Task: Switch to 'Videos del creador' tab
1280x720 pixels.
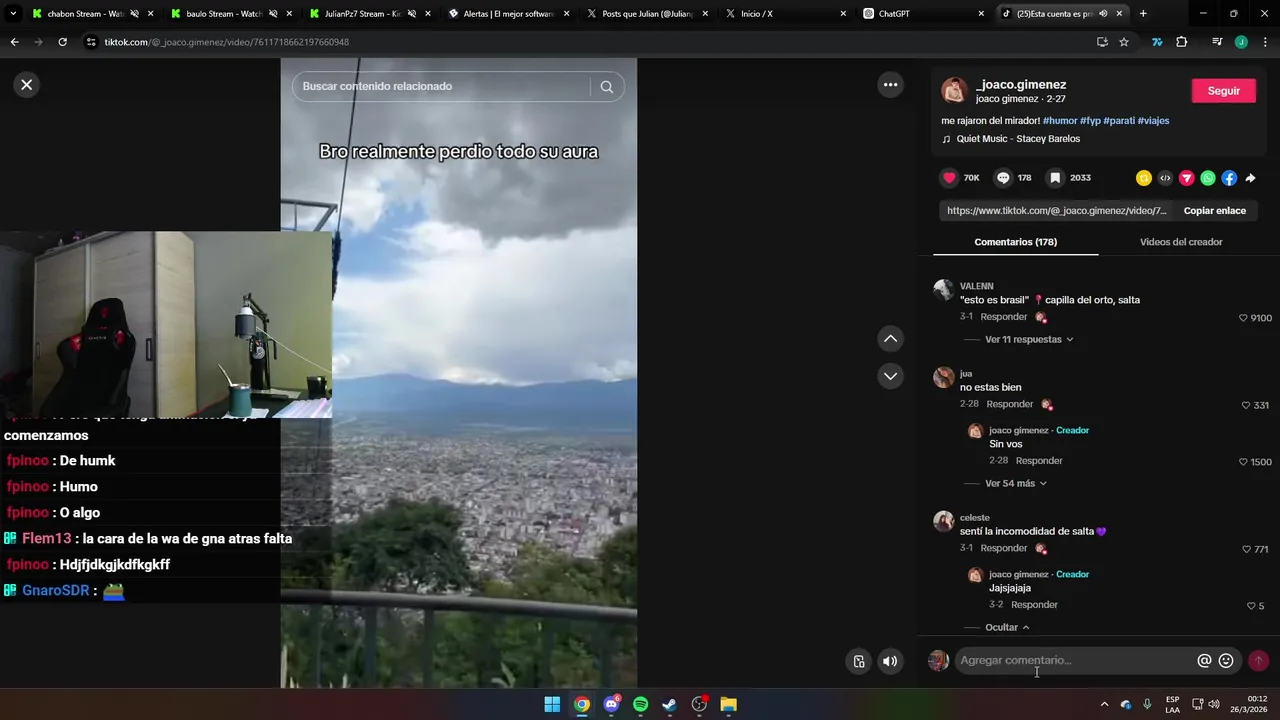Action: pyautogui.click(x=1181, y=242)
